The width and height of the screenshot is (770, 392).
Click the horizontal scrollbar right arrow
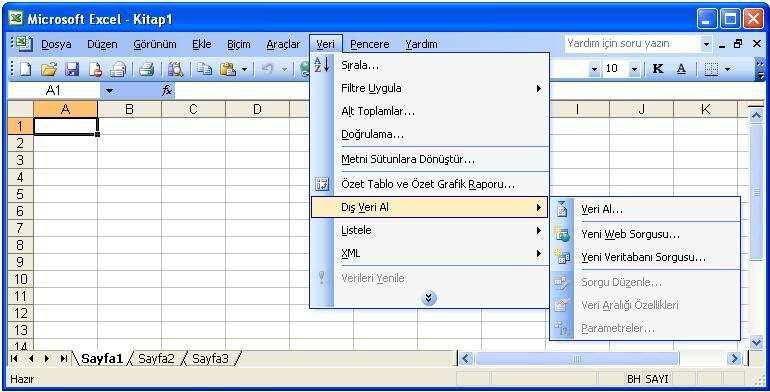pyautogui.click(x=735, y=359)
